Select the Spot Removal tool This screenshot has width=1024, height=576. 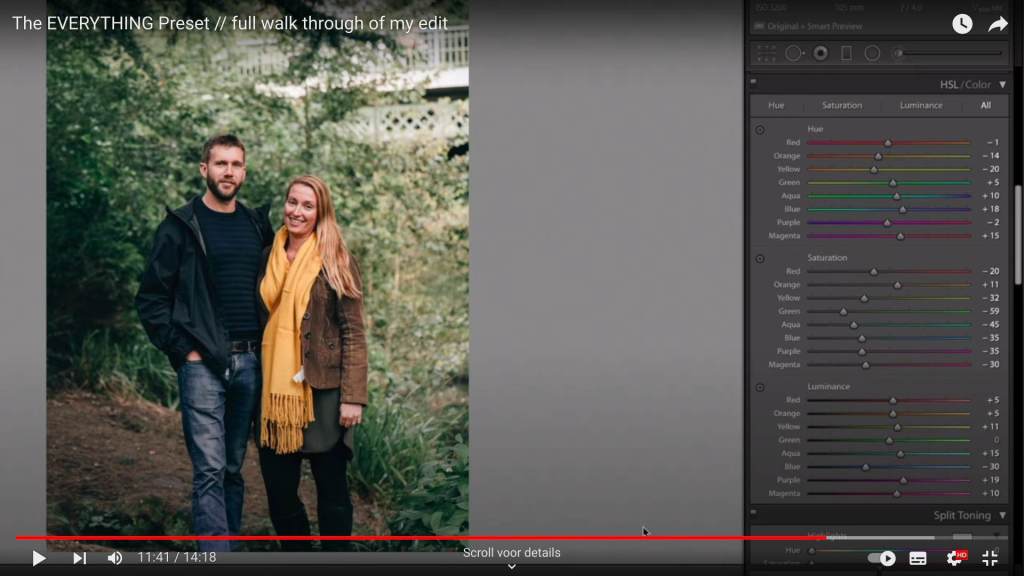(794, 54)
